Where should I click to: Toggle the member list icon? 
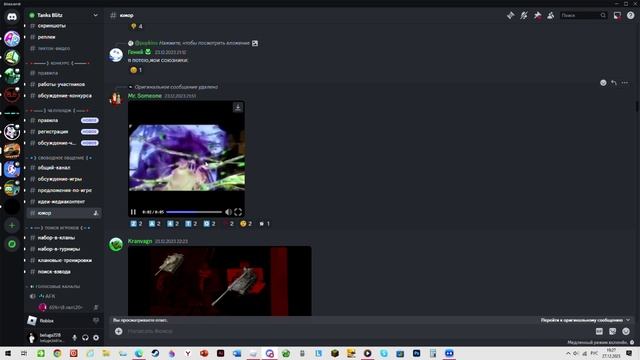point(551,16)
